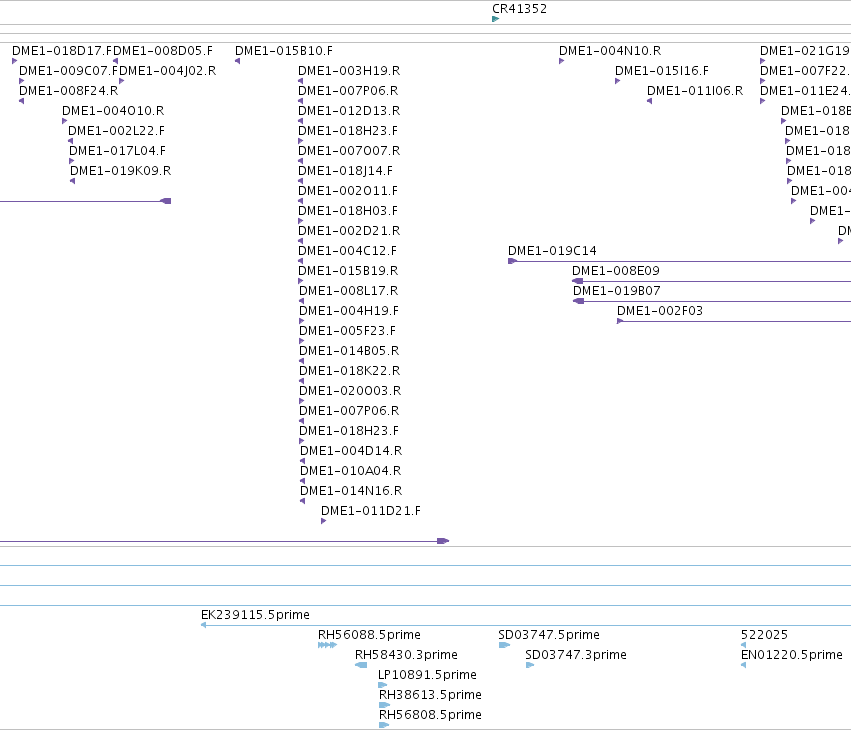Open feature DME1-003H19.R
The image size is (851, 730).
click(349, 71)
